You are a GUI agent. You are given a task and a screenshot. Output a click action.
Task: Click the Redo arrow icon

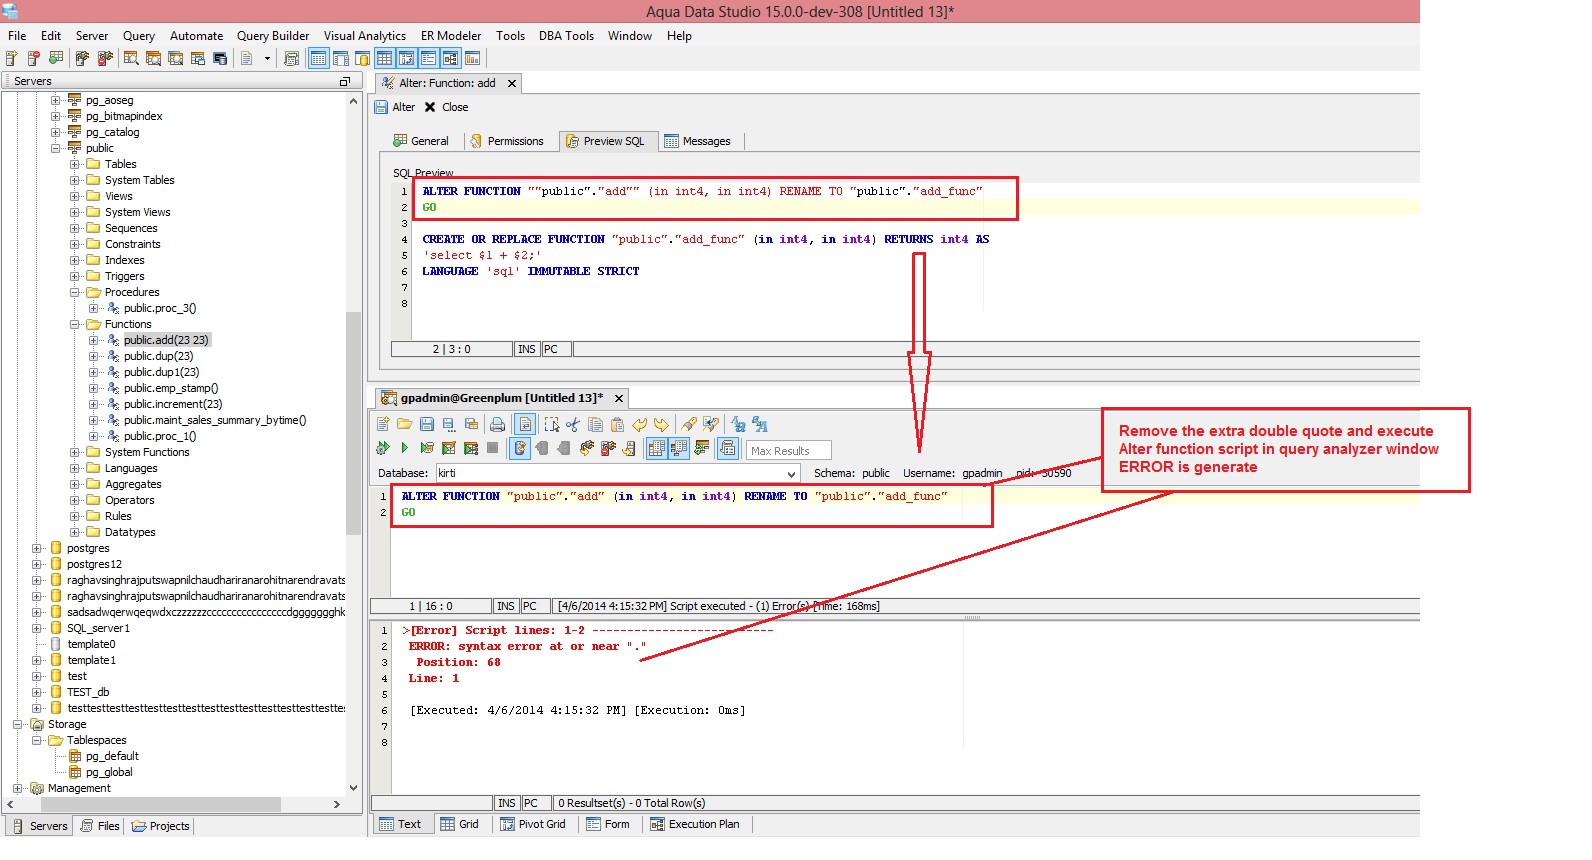(661, 424)
